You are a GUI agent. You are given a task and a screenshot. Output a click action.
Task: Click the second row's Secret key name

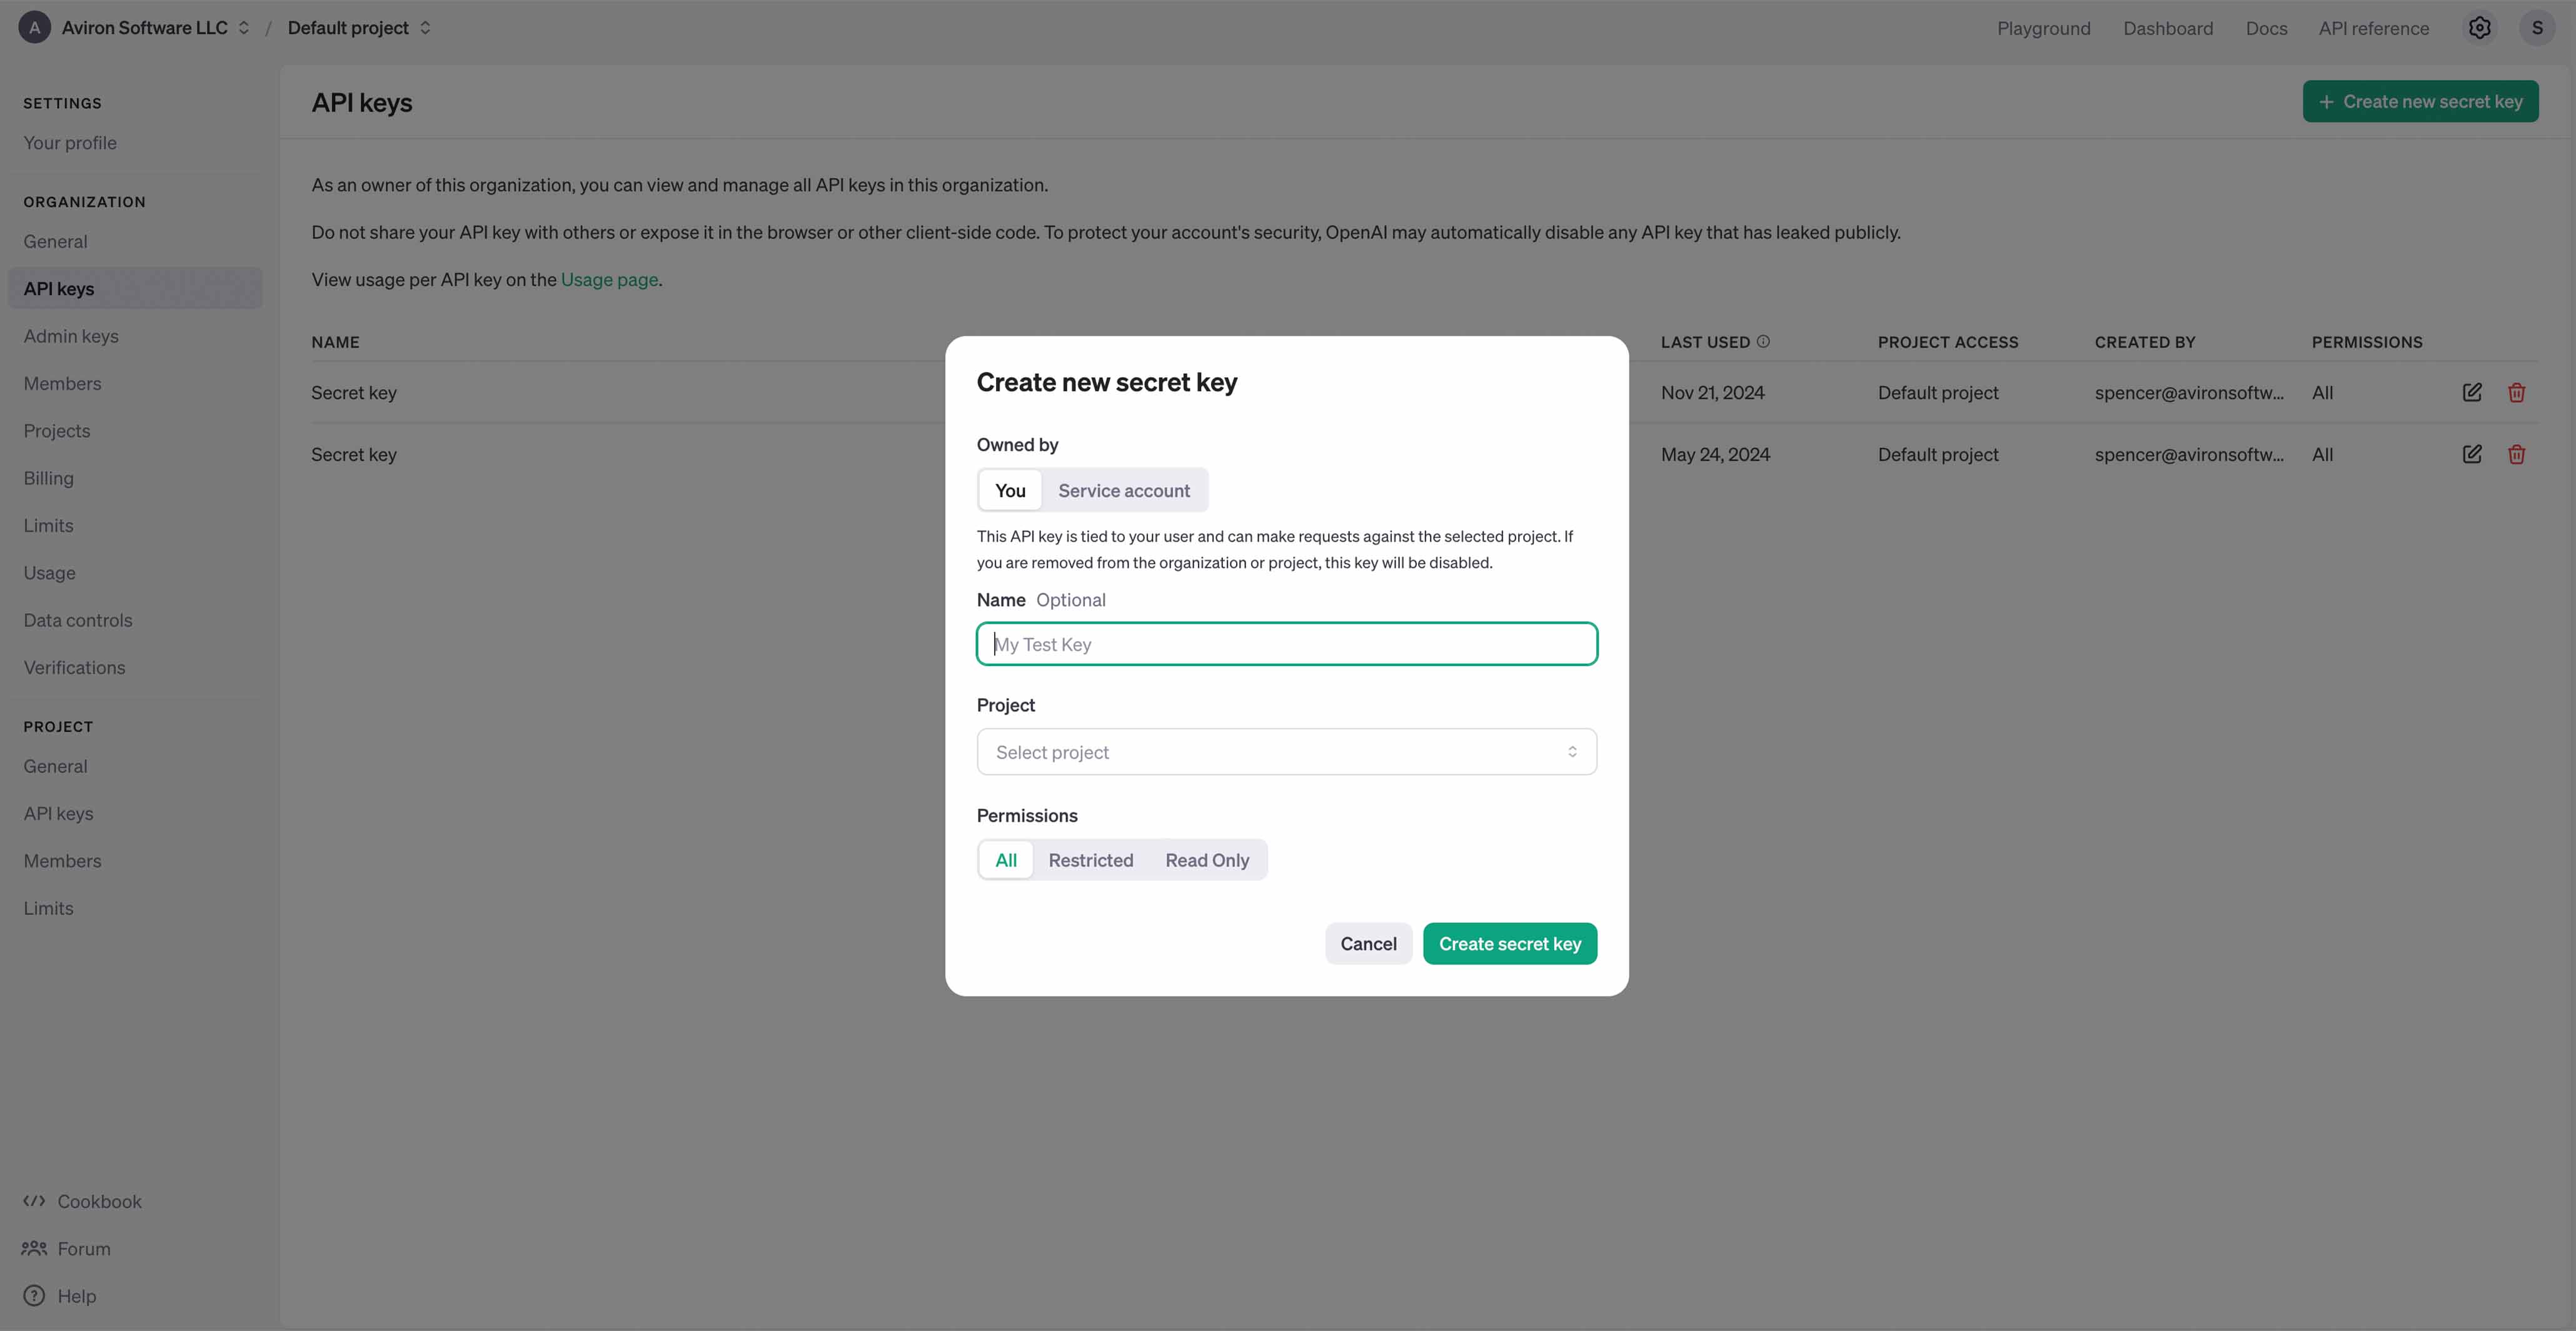click(x=354, y=454)
